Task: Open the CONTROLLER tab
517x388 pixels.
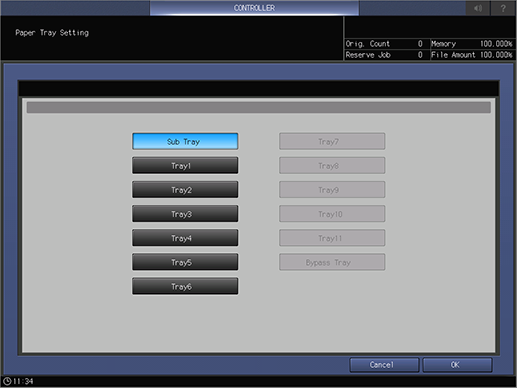Action: click(x=254, y=8)
